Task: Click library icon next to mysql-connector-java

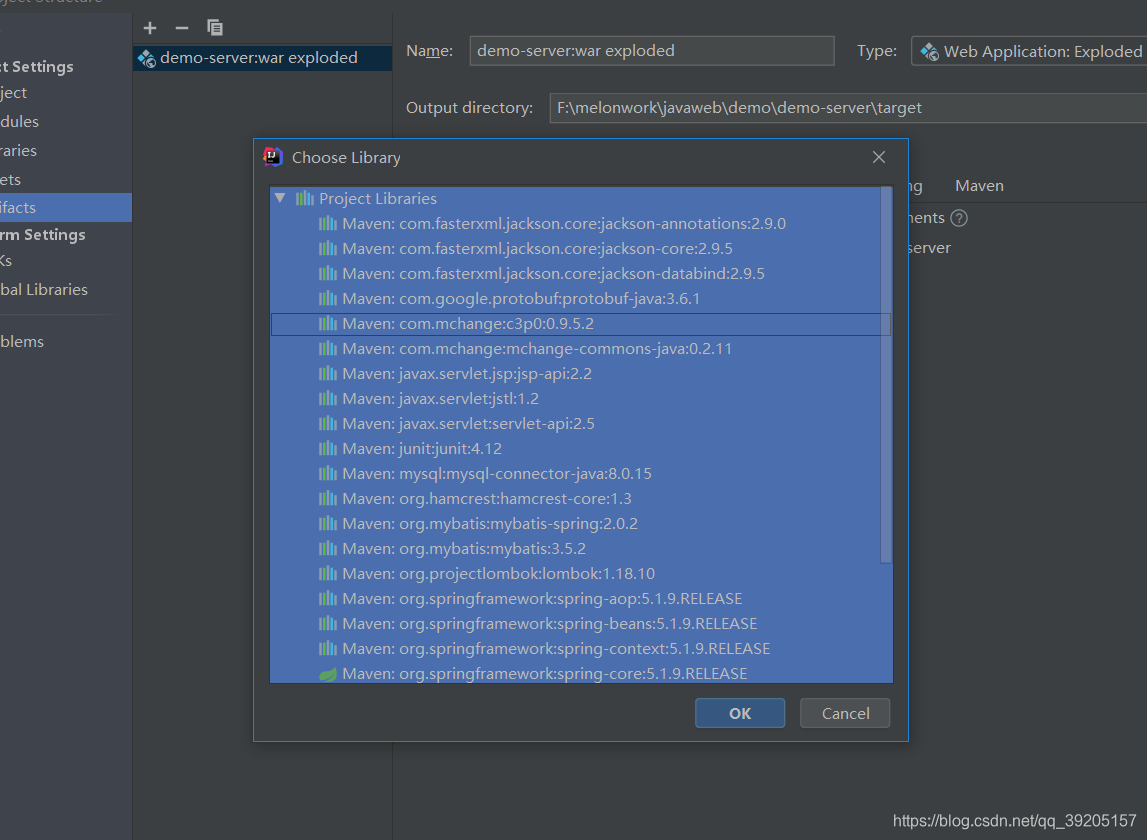Action: (328, 473)
